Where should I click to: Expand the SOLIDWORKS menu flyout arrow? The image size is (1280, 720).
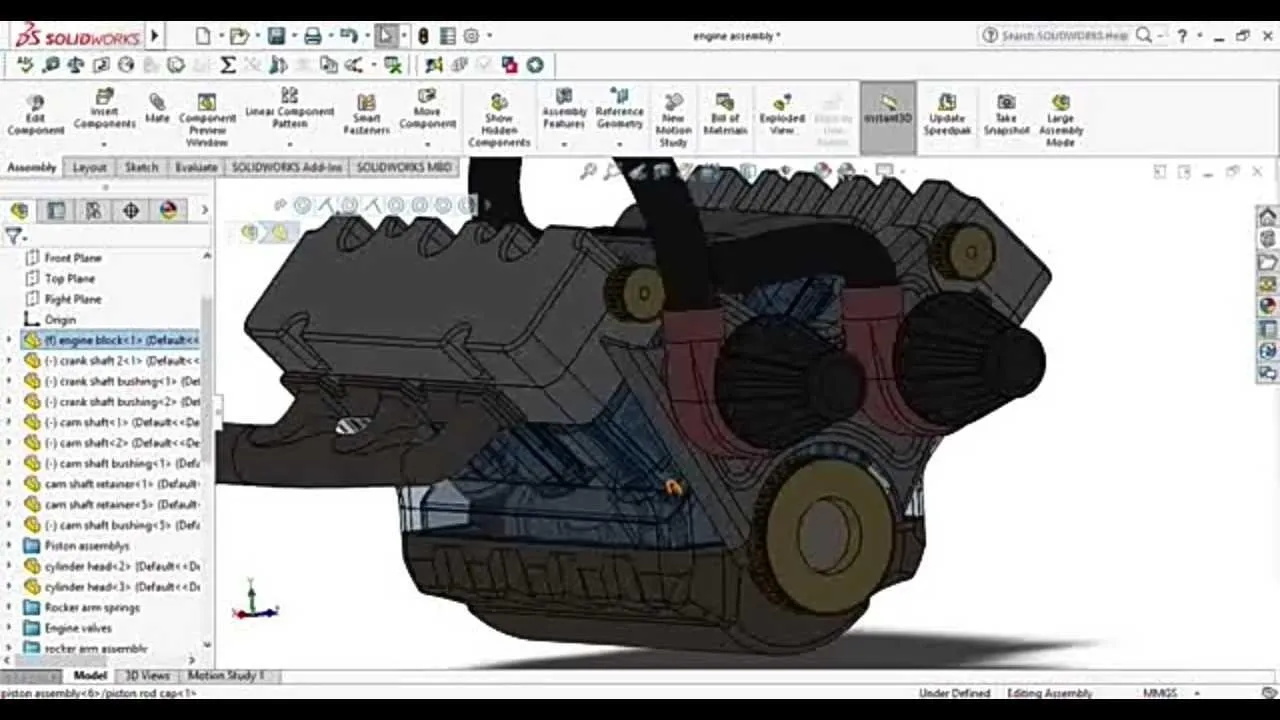155,36
